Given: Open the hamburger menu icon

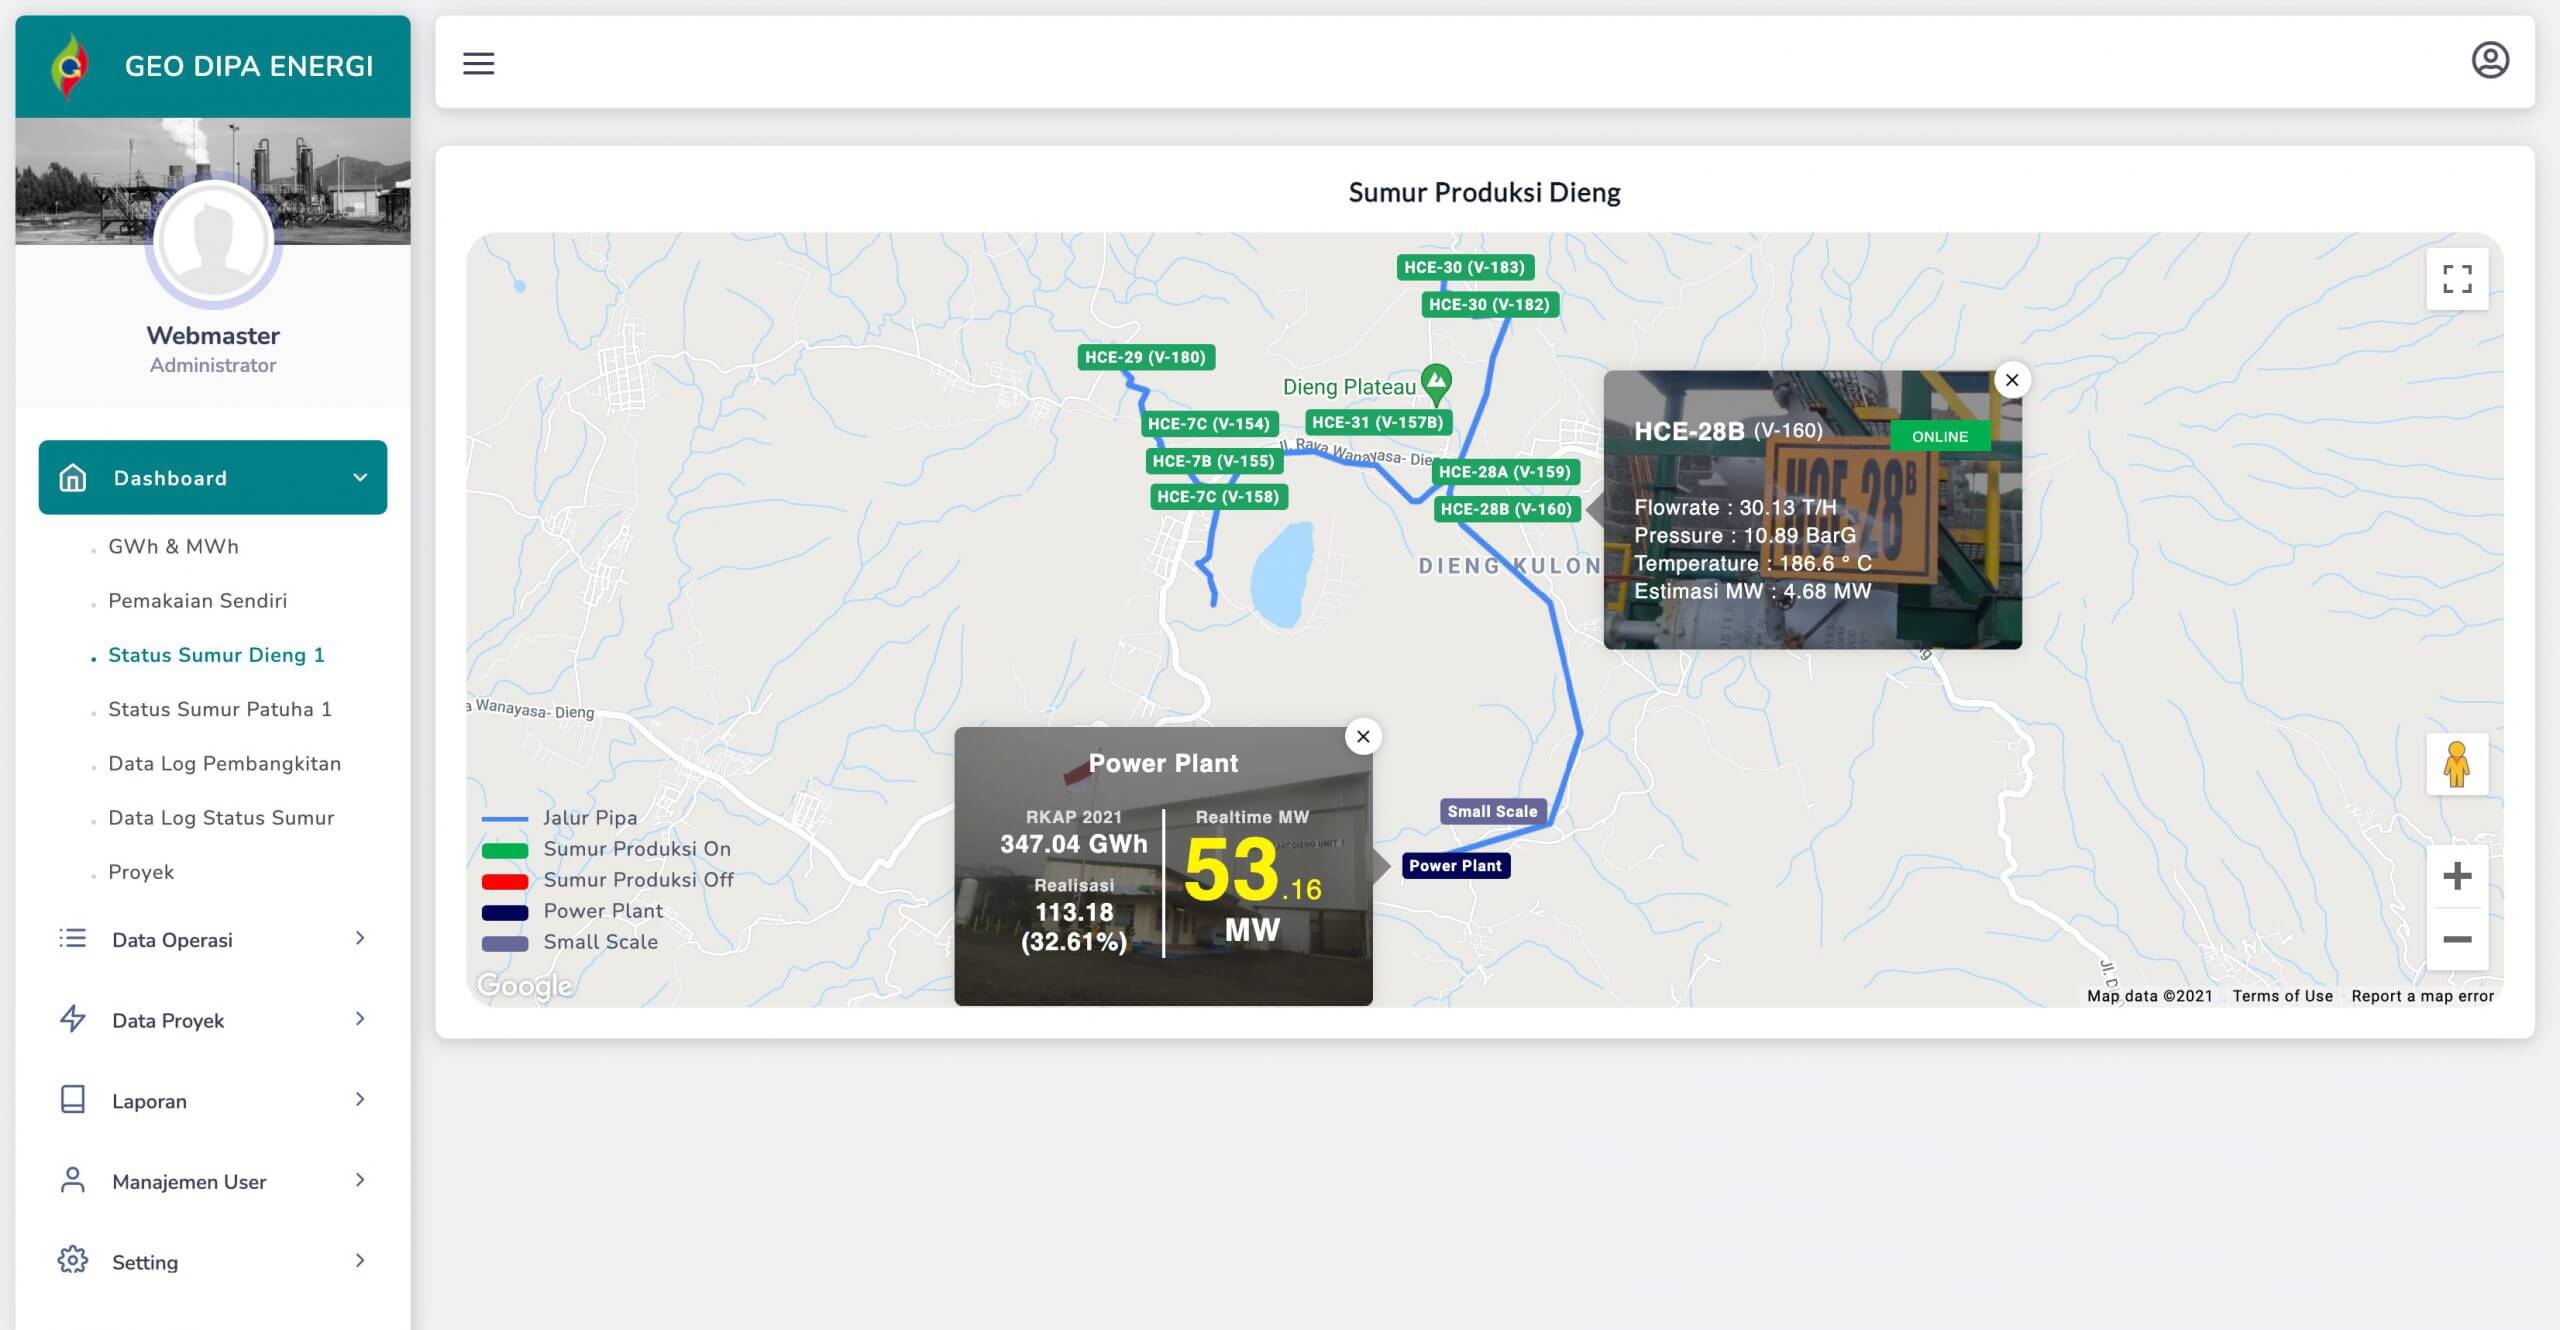Looking at the screenshot, I should click(x=478, y=64).
